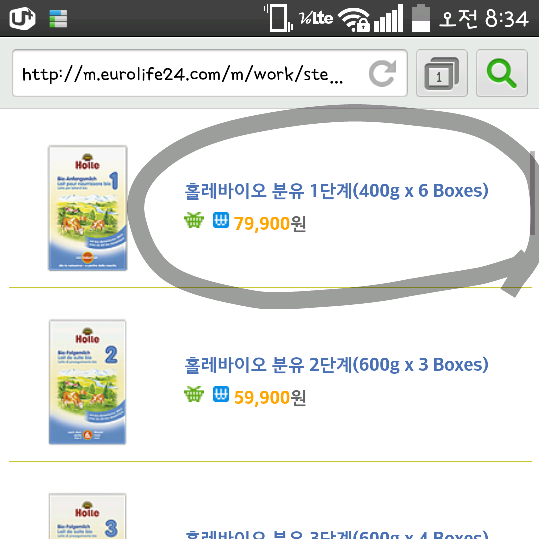Select the Holle stage 3 box thumbnail
539x539 pixels.
88,516
